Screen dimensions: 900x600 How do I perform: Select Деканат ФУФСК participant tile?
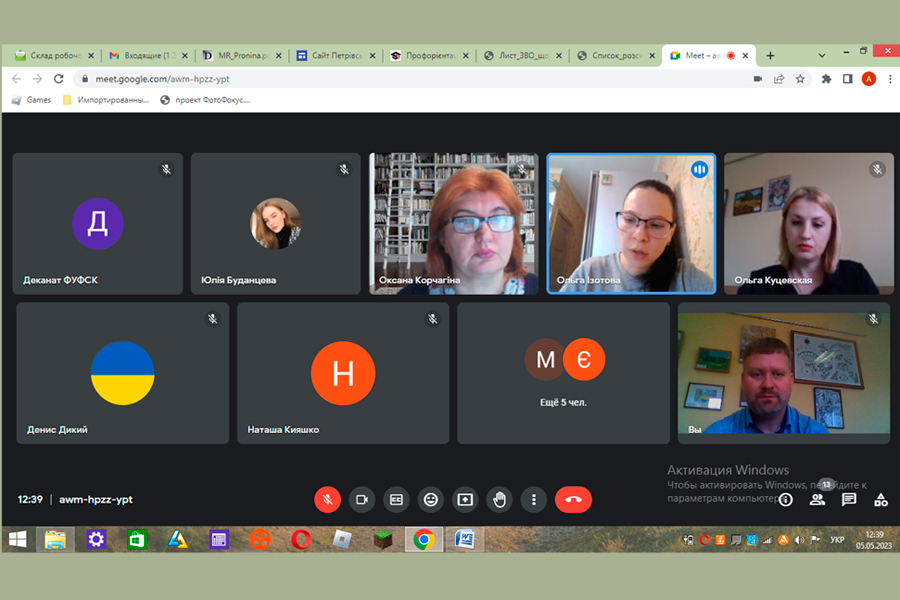[x=98, y=223]
